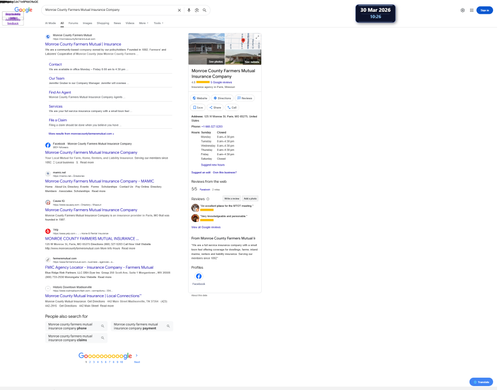Click the See photos building thumbnail

coord(206,49)
